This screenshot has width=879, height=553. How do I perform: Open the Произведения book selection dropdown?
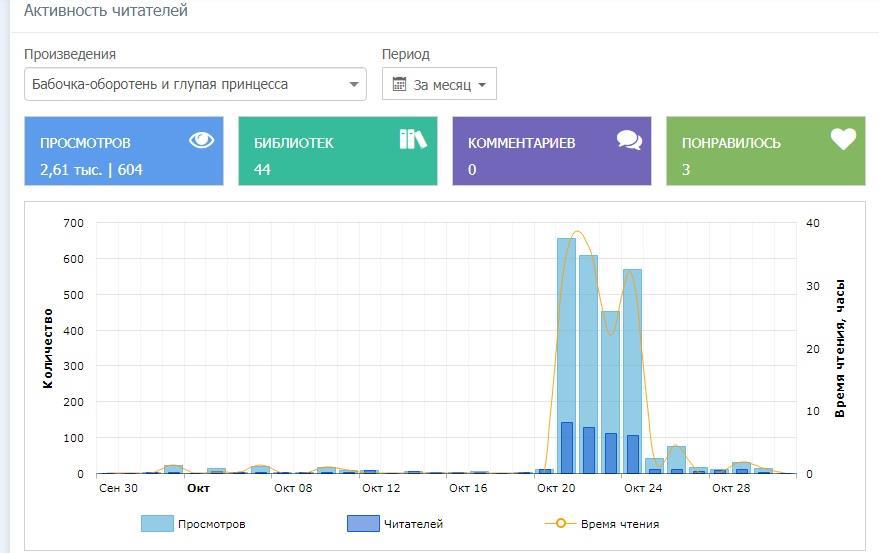tap(195, 85)
